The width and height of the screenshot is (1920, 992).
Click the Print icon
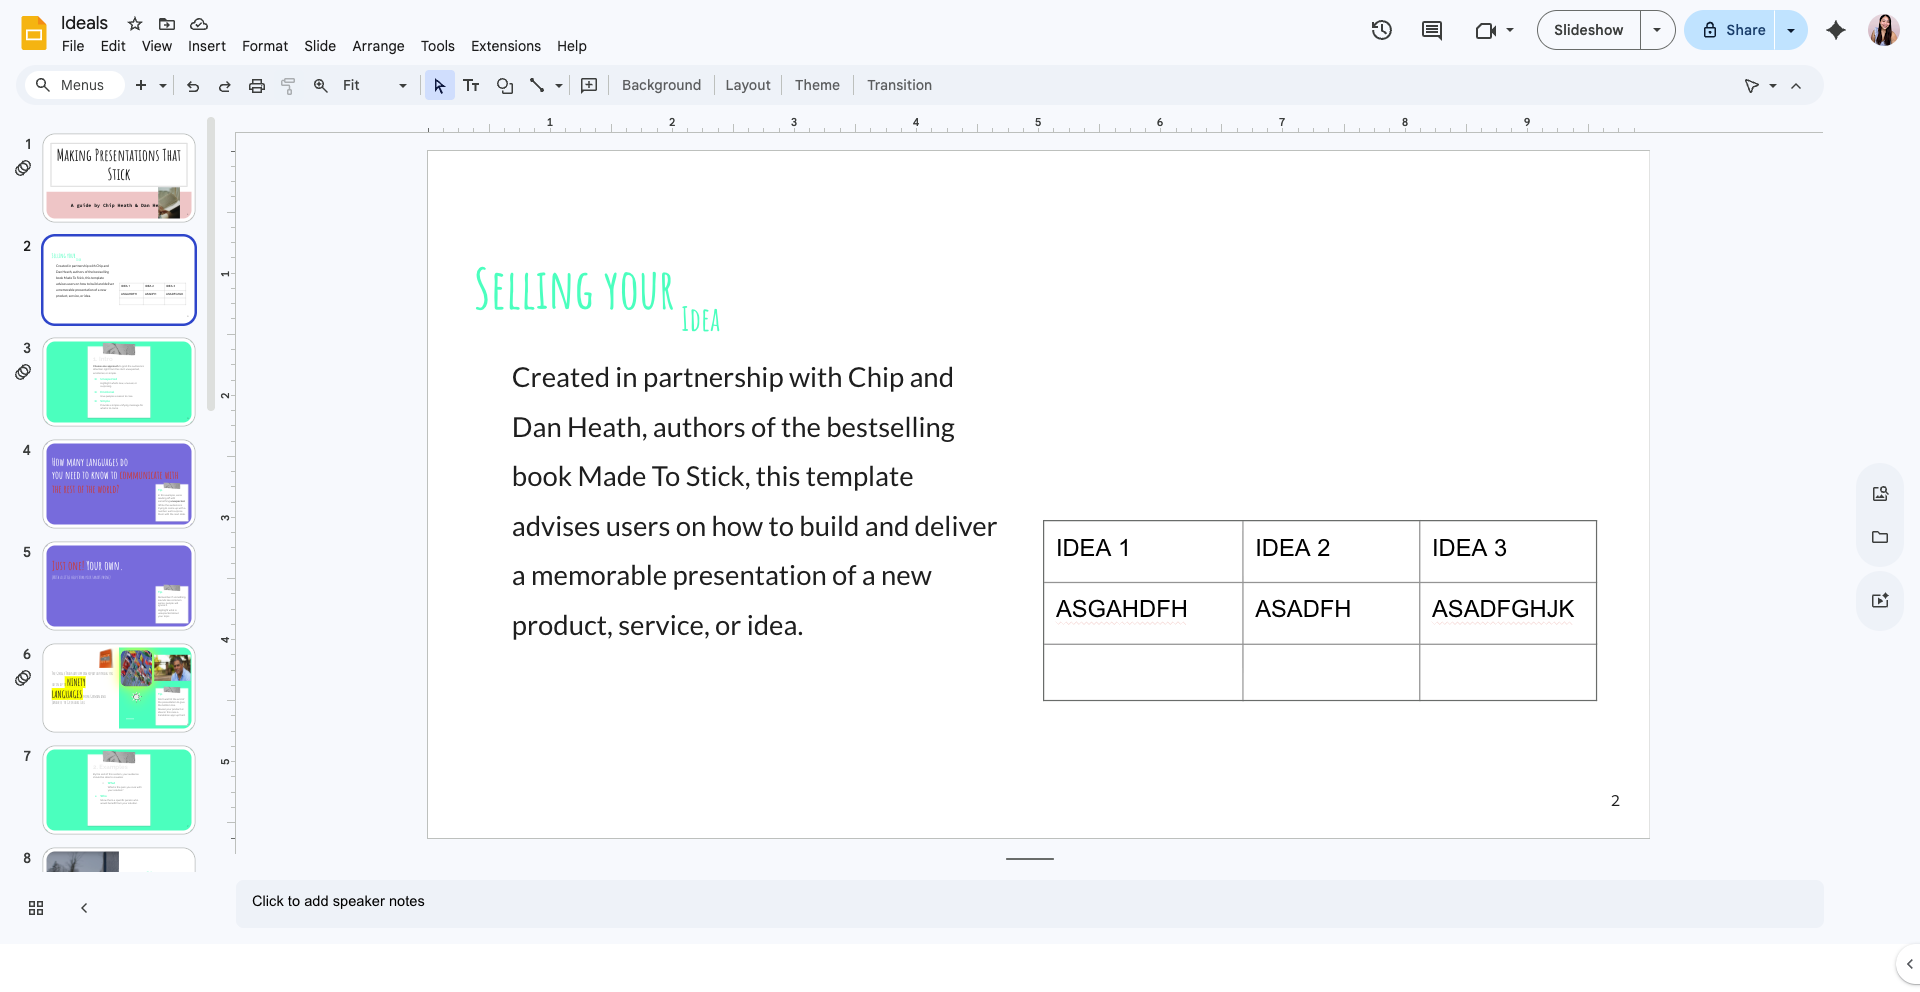click(x=257, y=85)
